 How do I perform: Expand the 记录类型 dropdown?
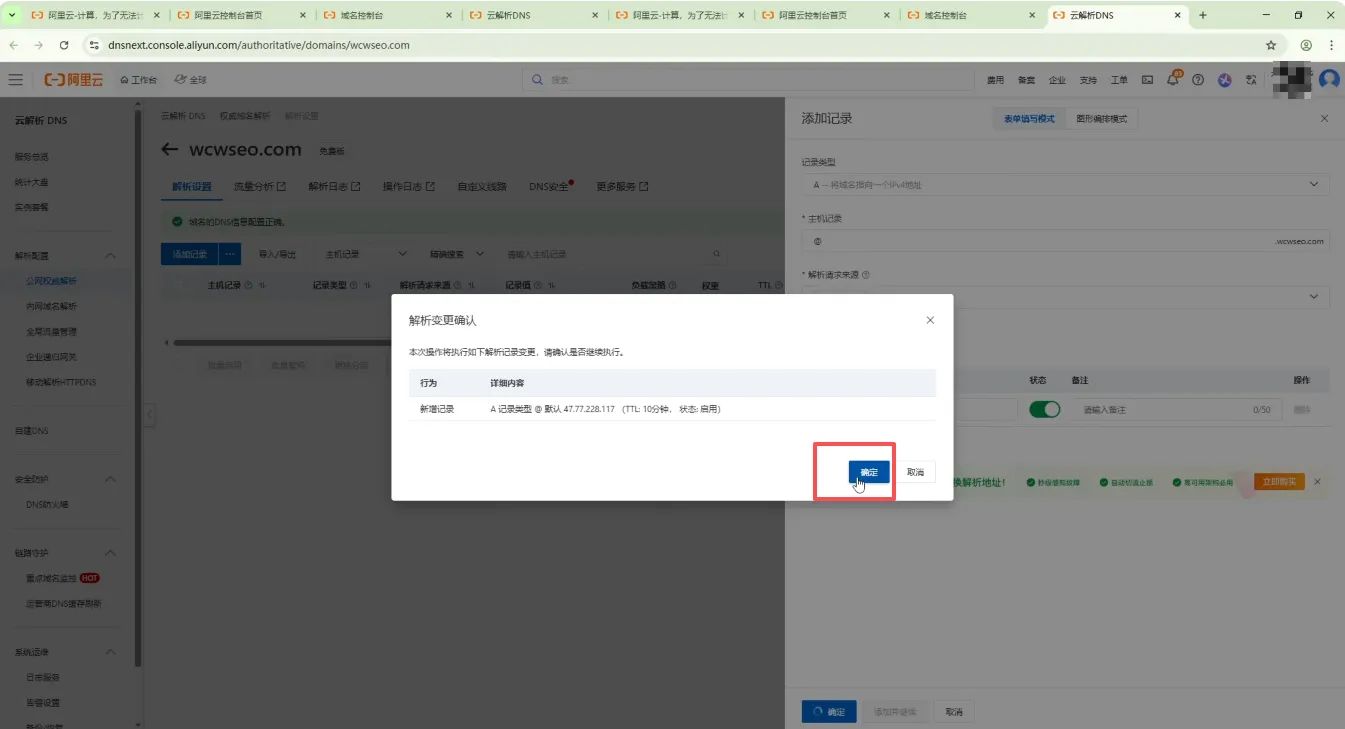1065,185
